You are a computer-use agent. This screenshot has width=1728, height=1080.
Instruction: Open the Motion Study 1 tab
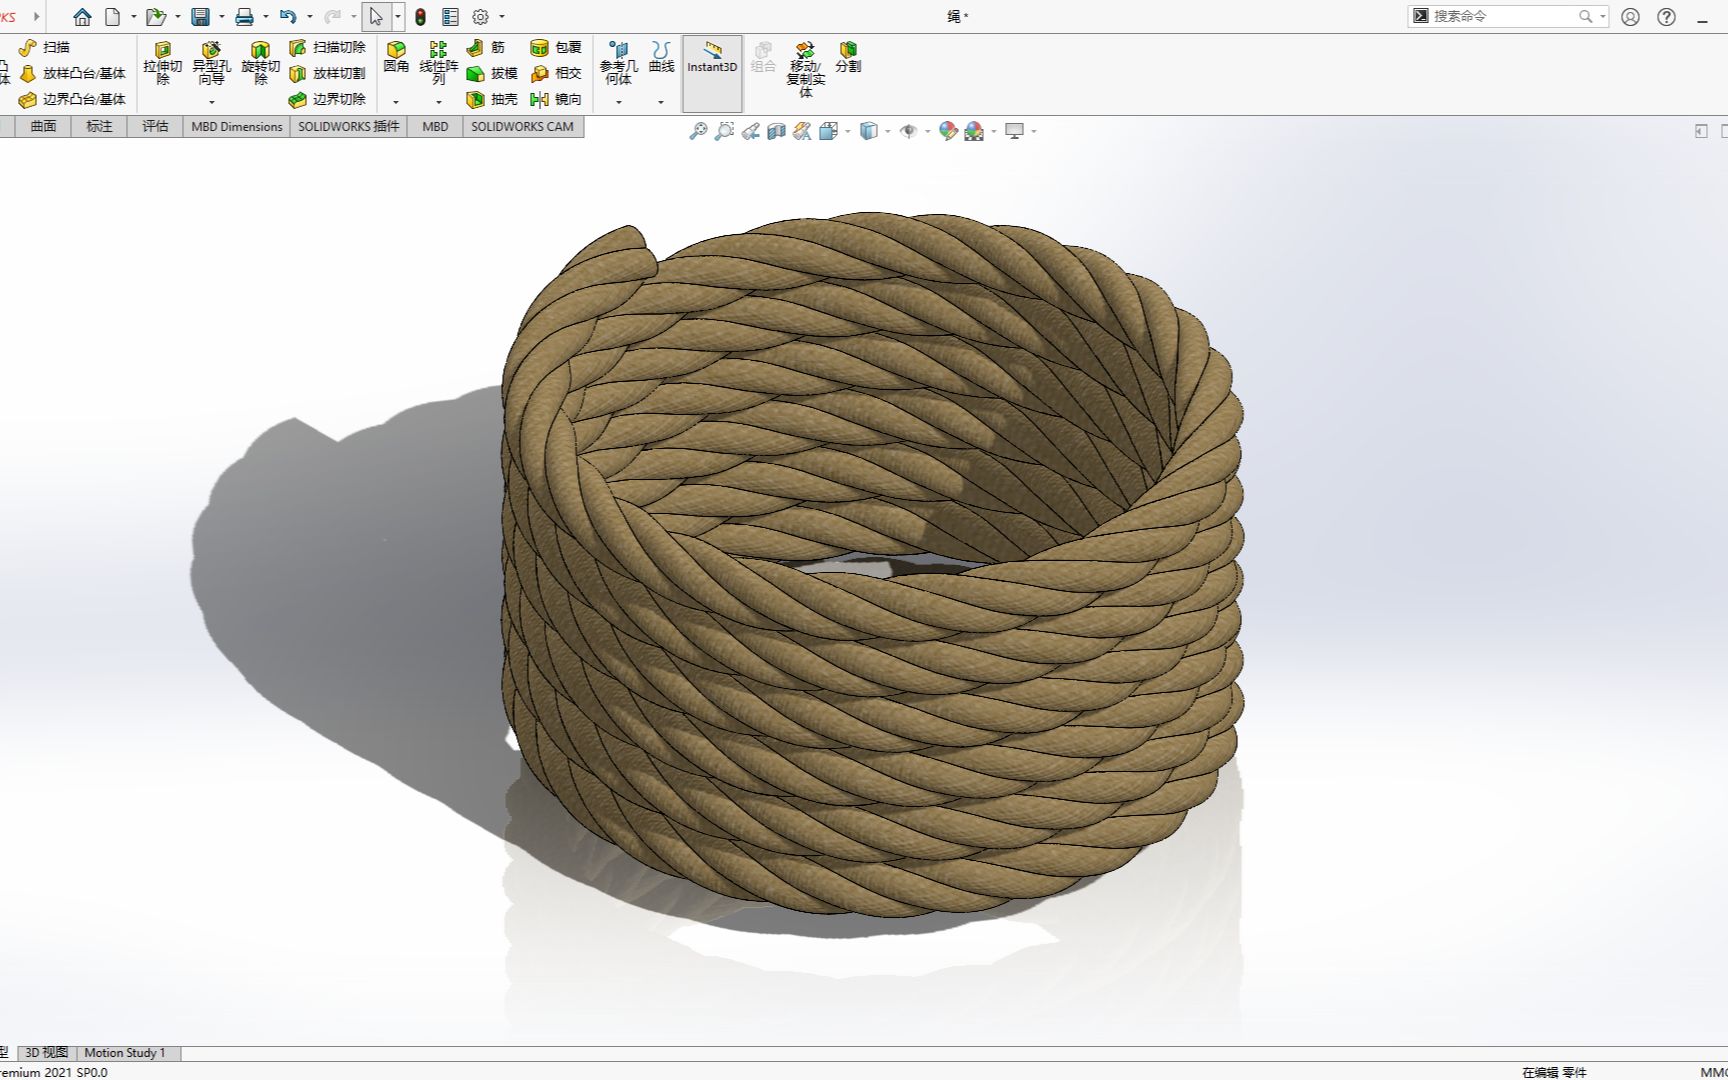coord(125,1053)
